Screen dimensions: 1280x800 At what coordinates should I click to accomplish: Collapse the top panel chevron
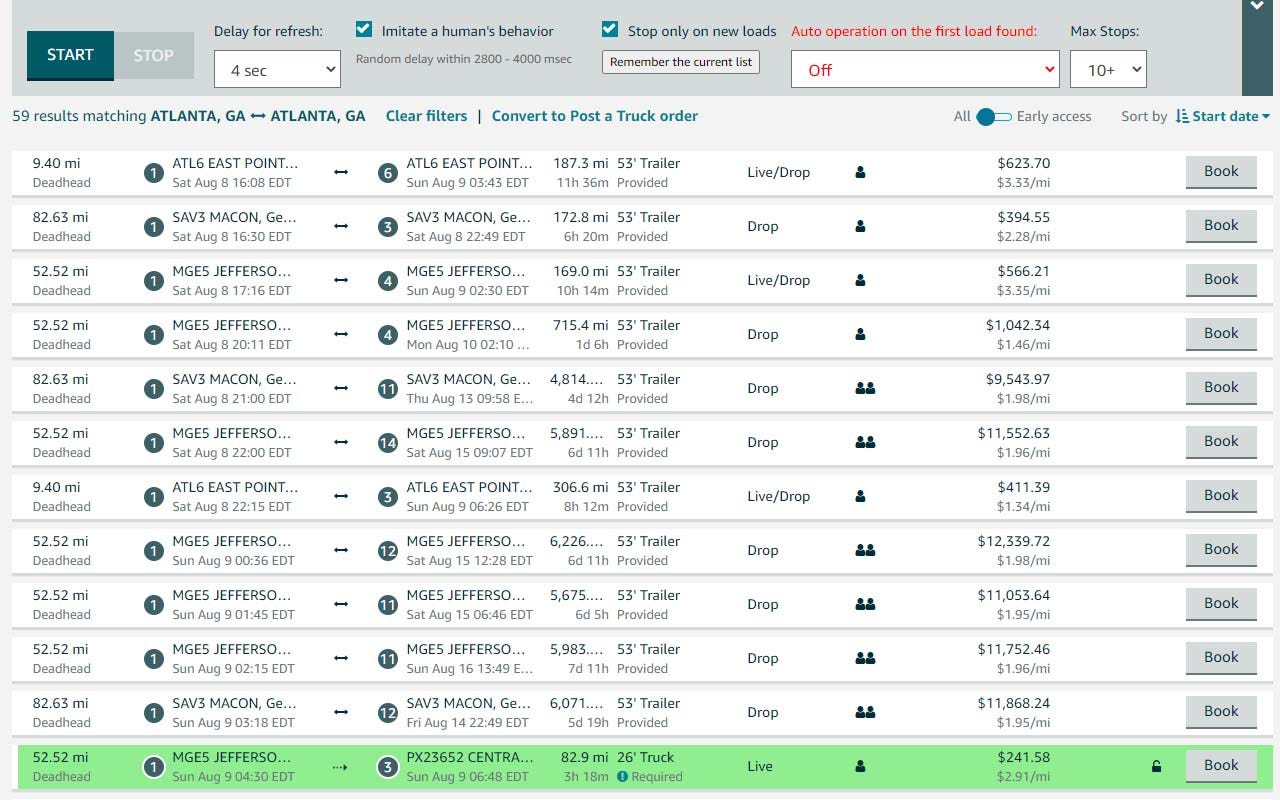click(1257, 6)
